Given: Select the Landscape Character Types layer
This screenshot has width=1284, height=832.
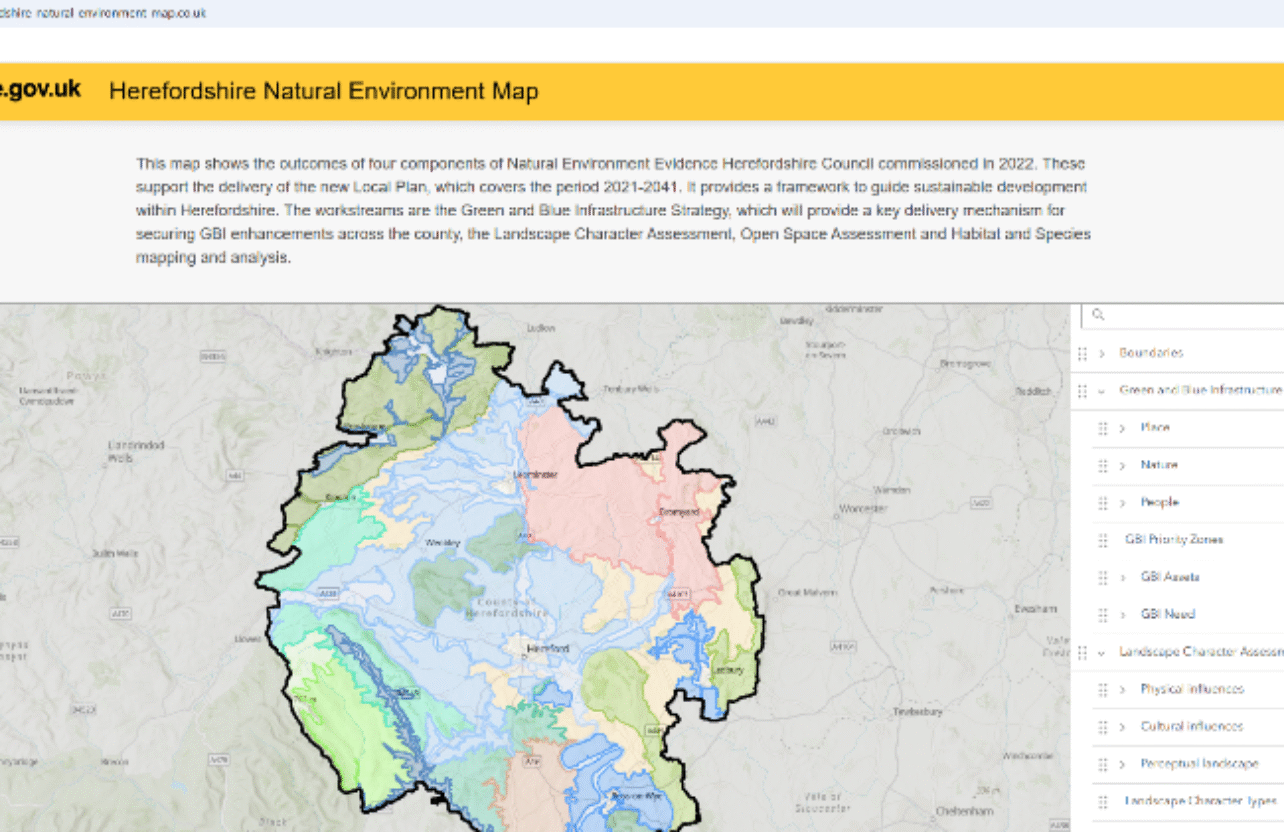Looking at the screenshot, I should [1200, 802].
